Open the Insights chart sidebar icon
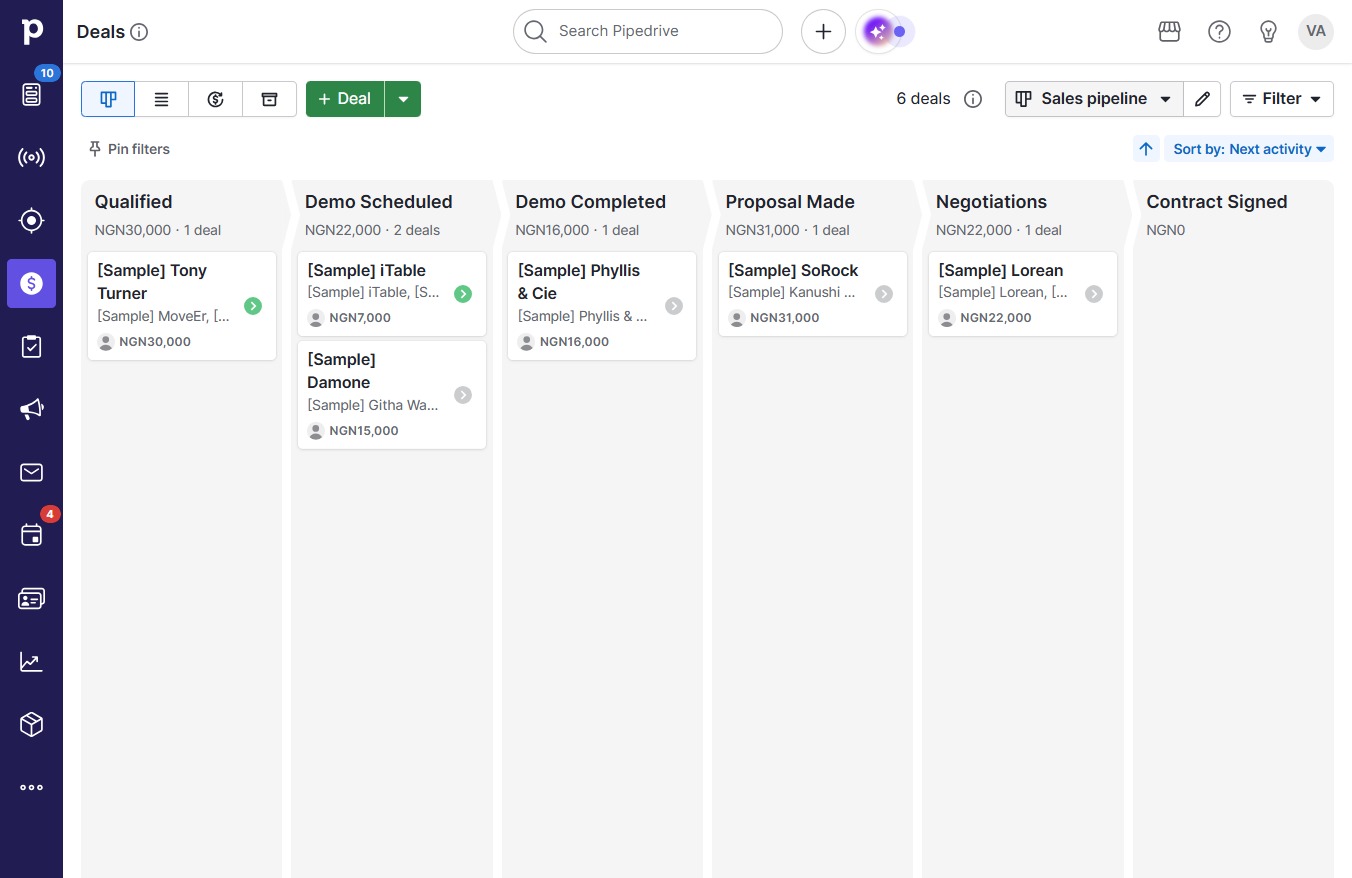This screenshot has width=1352, height=878. (x=32, y=661)
